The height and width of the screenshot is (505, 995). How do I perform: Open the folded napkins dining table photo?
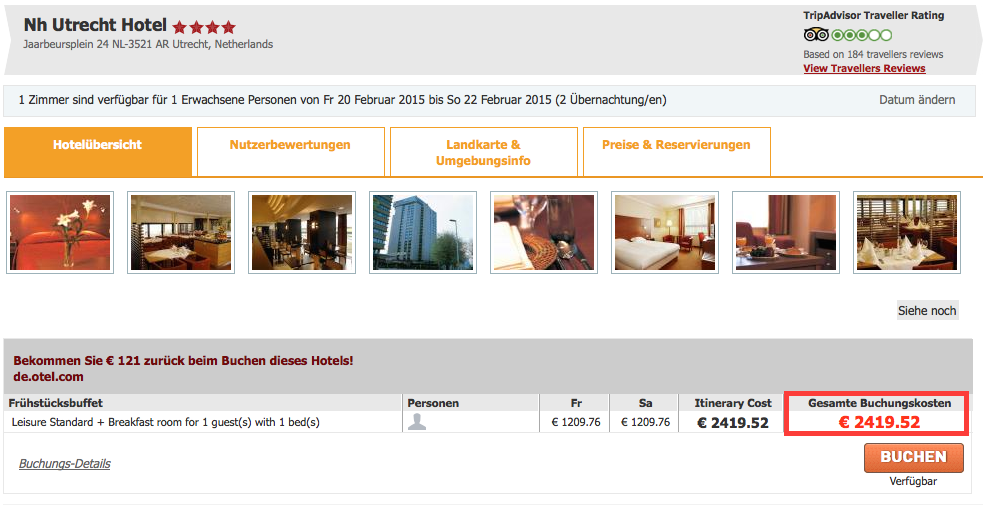[907, 232]
